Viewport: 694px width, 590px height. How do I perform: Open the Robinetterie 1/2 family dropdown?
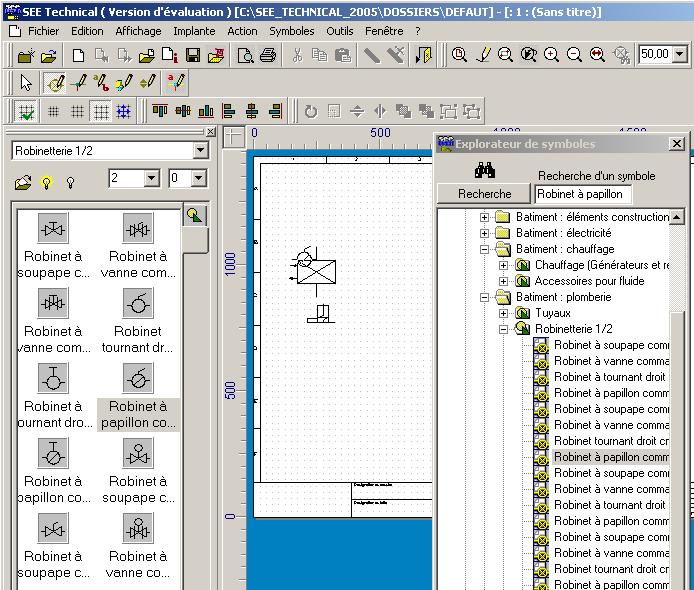(x=200, y=150)
